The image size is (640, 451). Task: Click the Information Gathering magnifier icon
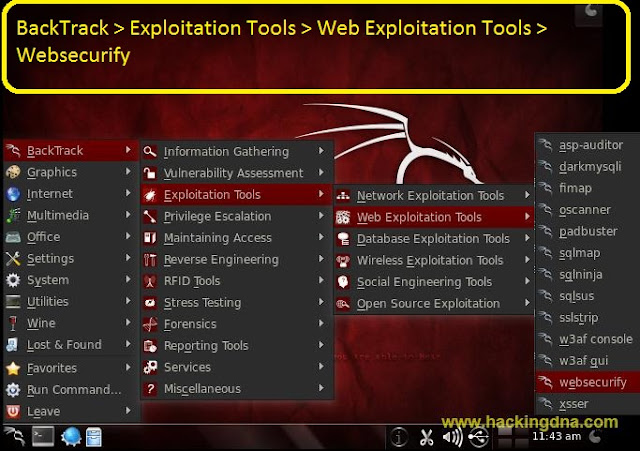[150, 151]
